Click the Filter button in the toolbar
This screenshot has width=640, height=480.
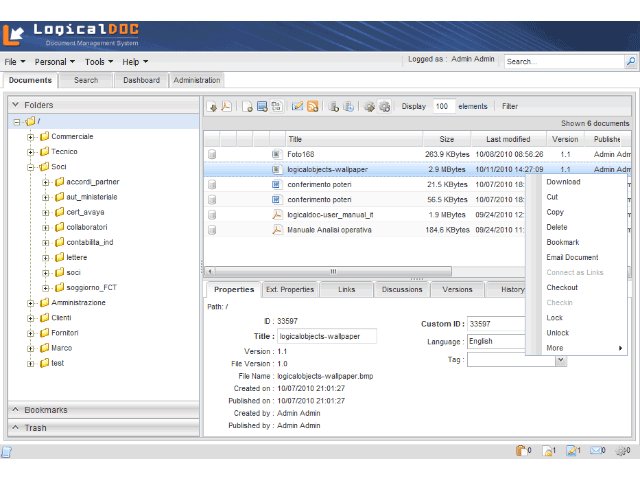[x=510, y=106]
